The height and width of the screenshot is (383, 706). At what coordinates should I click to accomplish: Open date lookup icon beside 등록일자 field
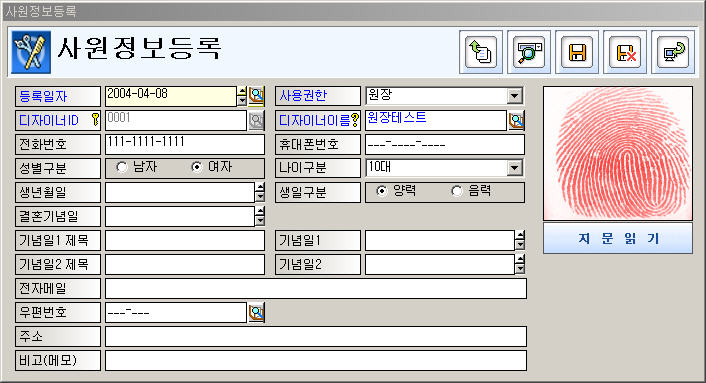pos(257,96)
